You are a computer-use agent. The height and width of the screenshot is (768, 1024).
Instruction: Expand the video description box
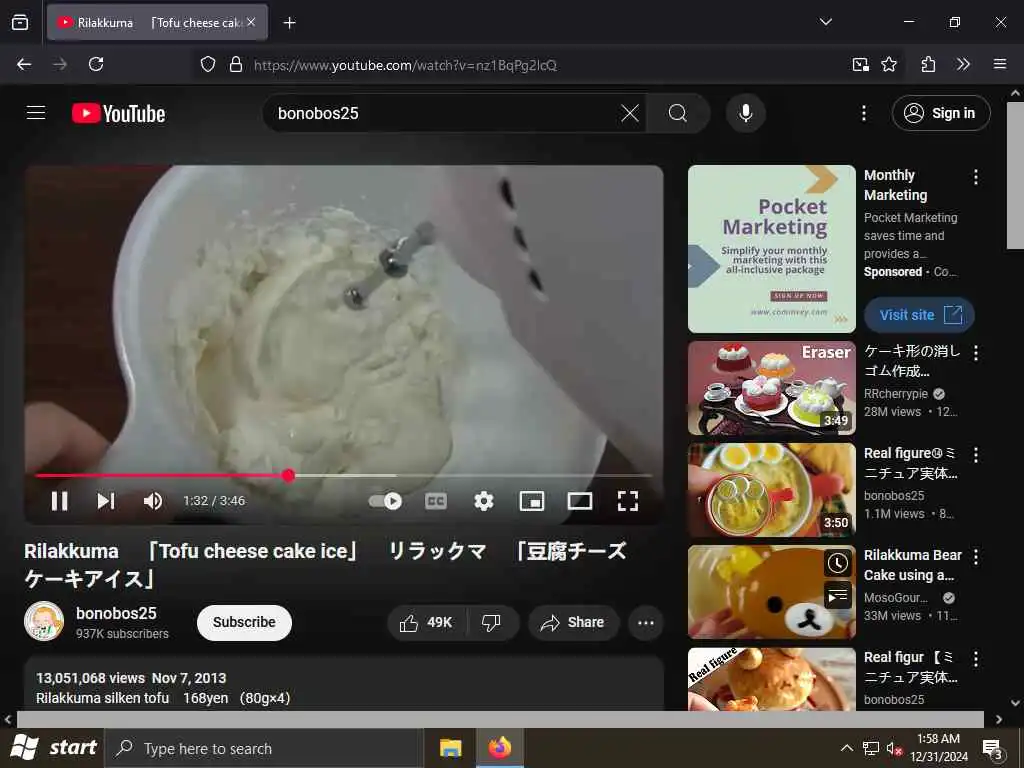(344, 683)
